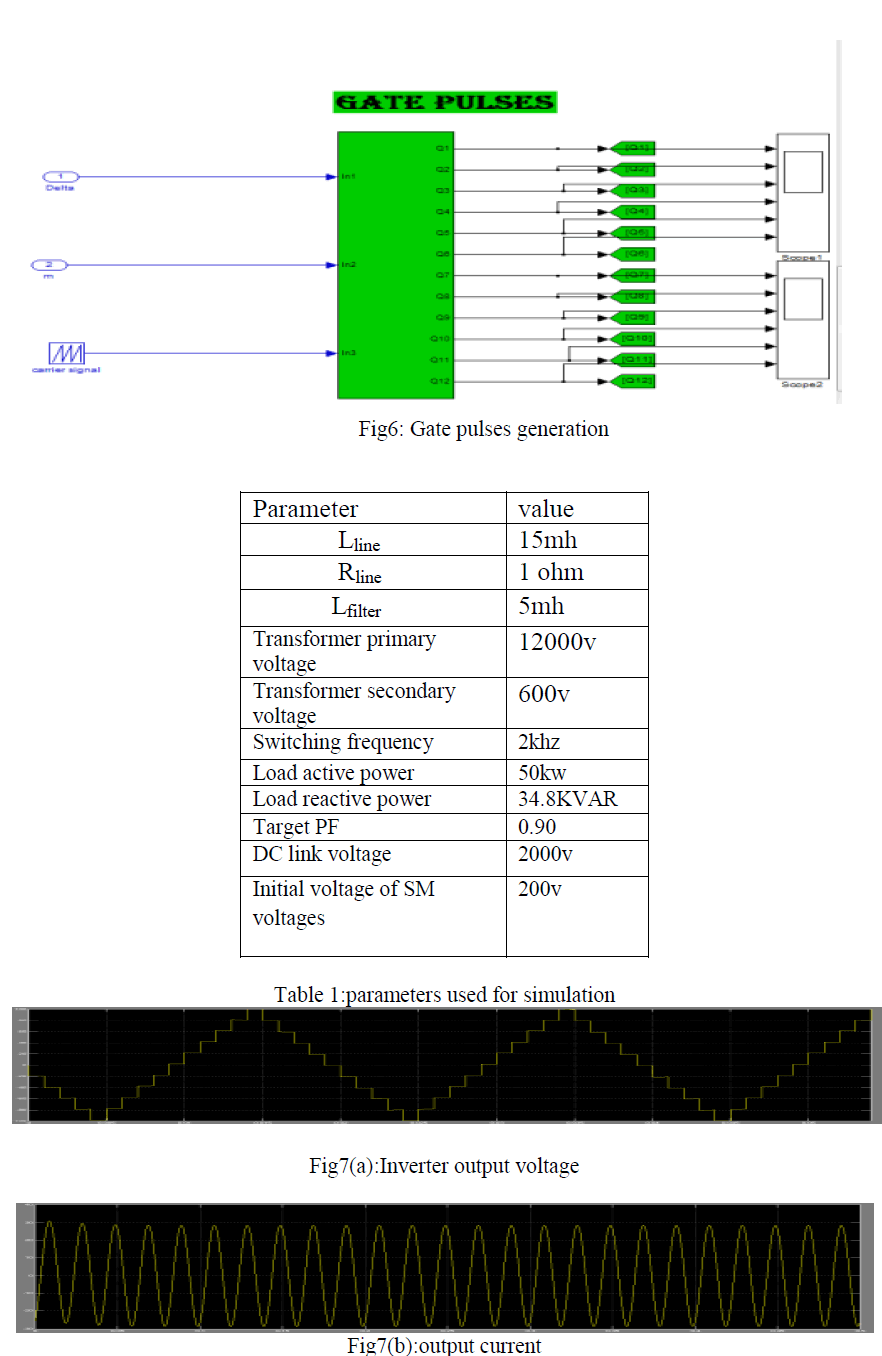Select the Q9 Goto tag block
Screen dimensions: 882x1356
[632, 317]
